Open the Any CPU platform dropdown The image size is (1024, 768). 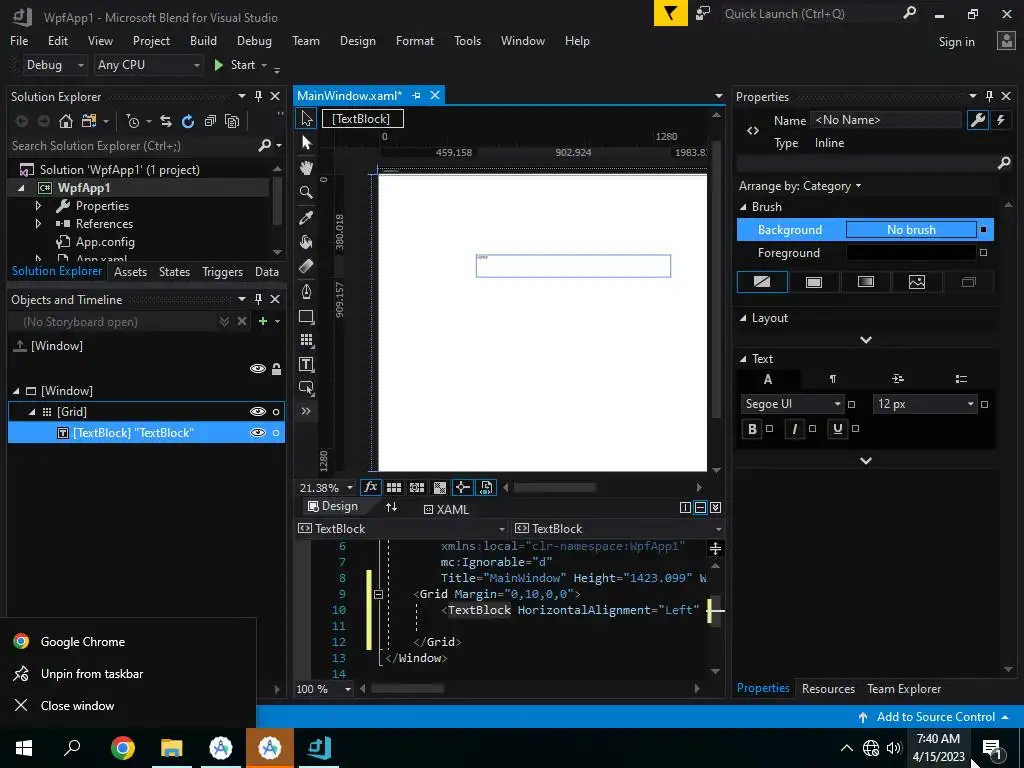[149, 65]
